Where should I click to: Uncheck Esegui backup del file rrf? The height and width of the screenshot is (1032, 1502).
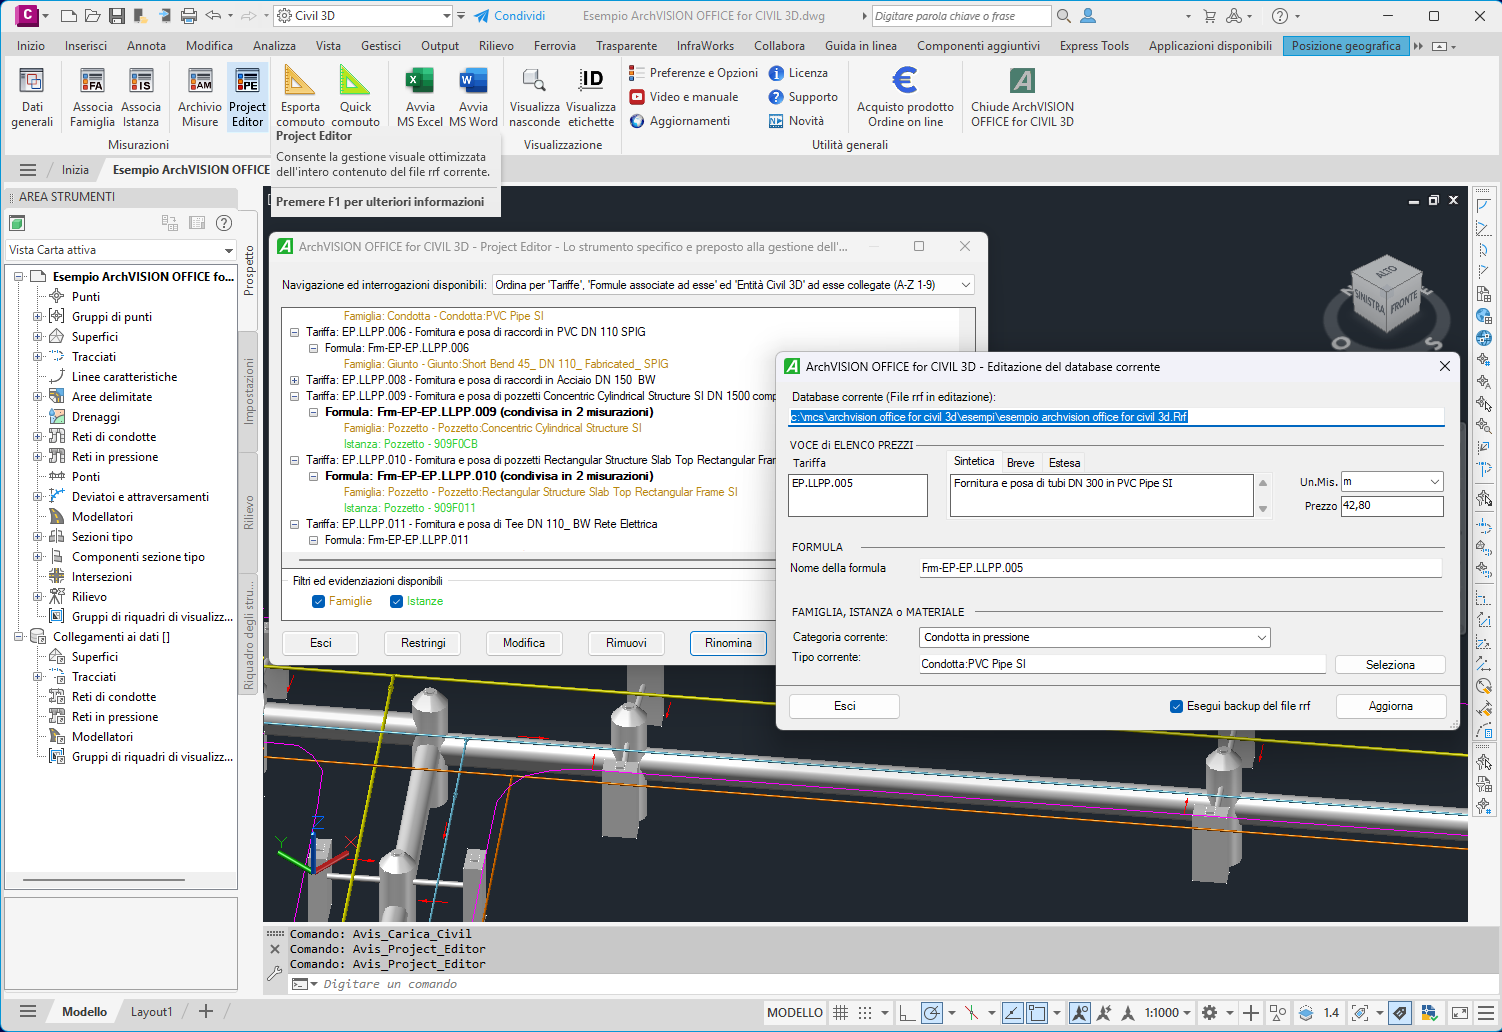coord(1176,706)
